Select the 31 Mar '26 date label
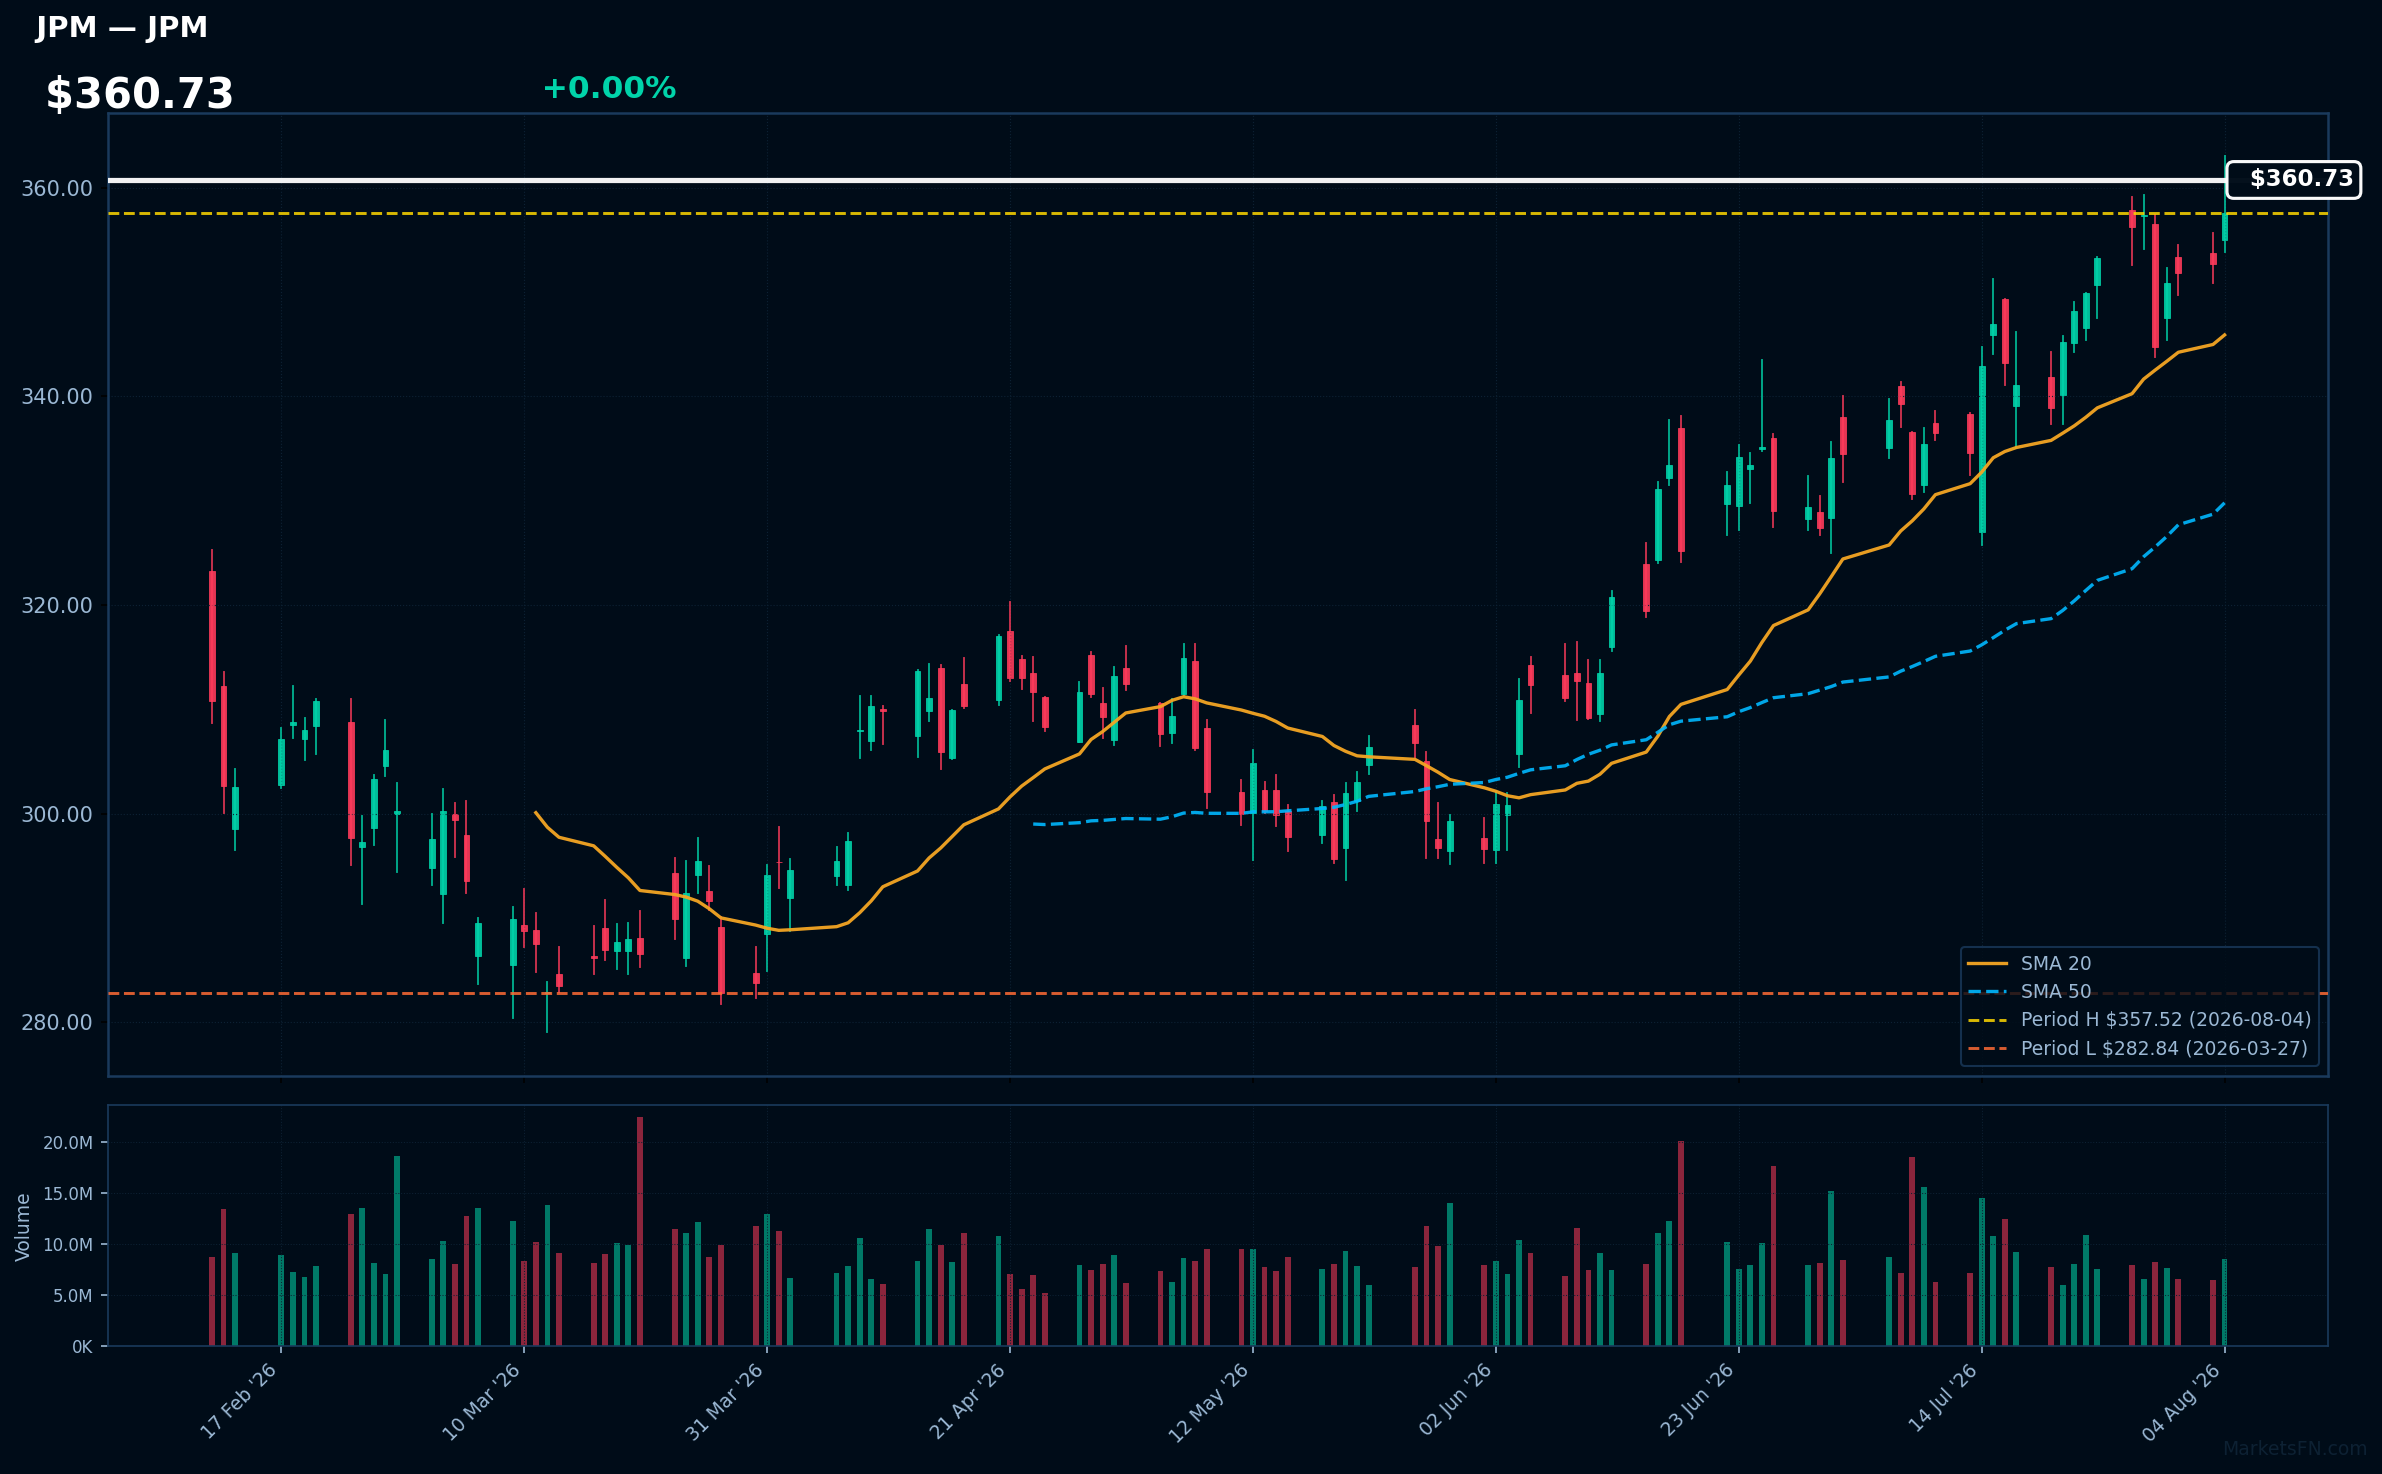The width and height of the screenshot is (2382, 1474). [724, 1400]
